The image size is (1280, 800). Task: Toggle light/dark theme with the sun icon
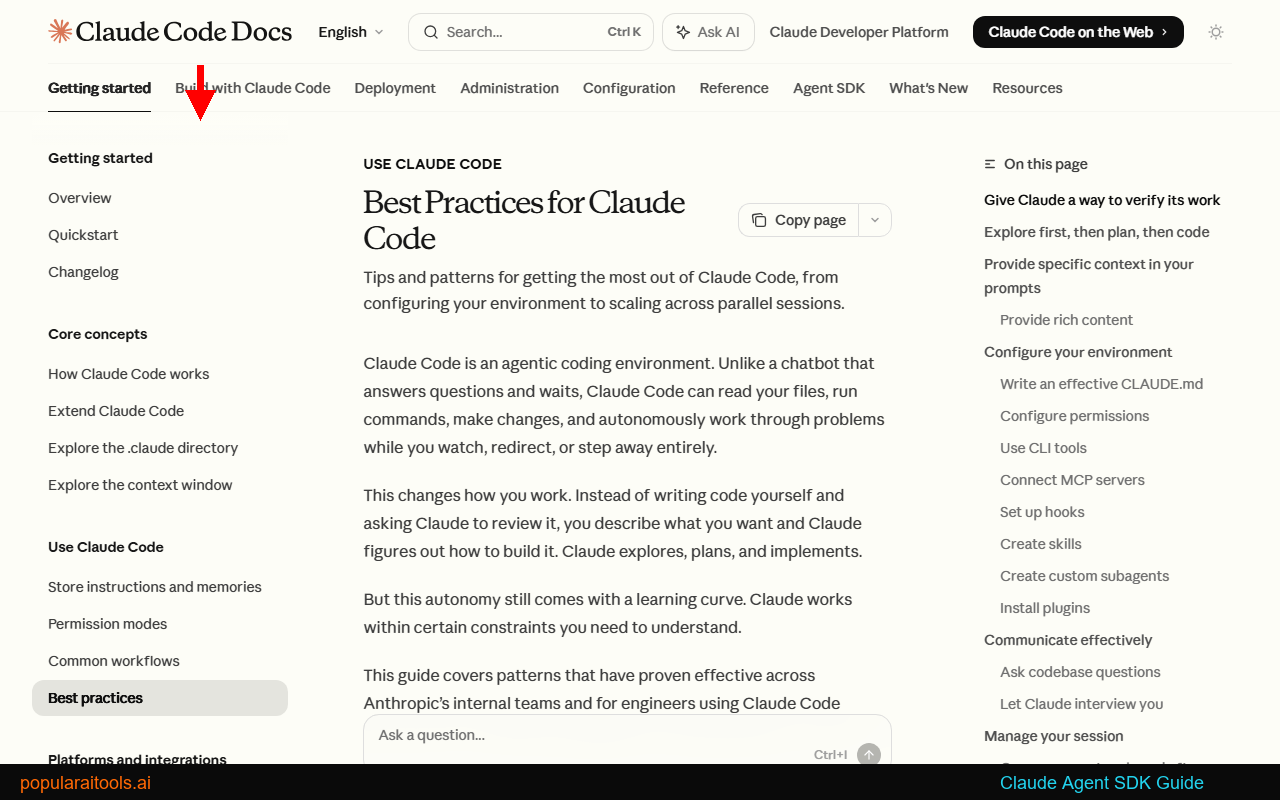[1216, 31]
